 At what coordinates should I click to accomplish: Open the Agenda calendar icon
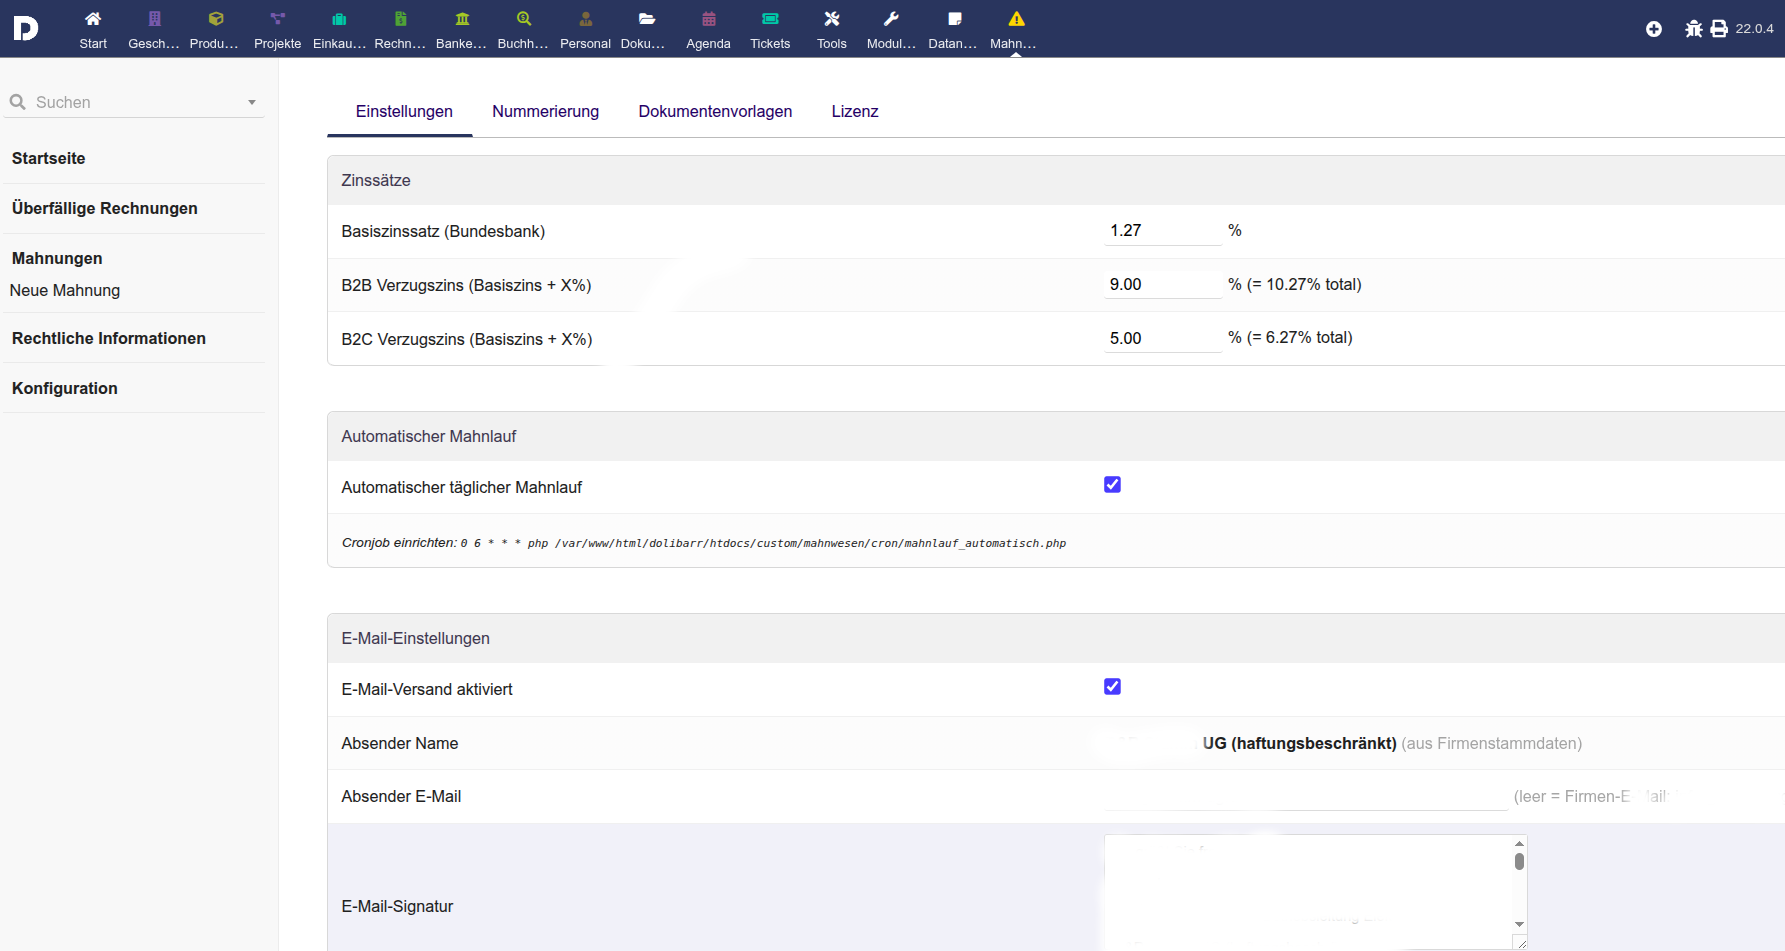tap(708, 19)
